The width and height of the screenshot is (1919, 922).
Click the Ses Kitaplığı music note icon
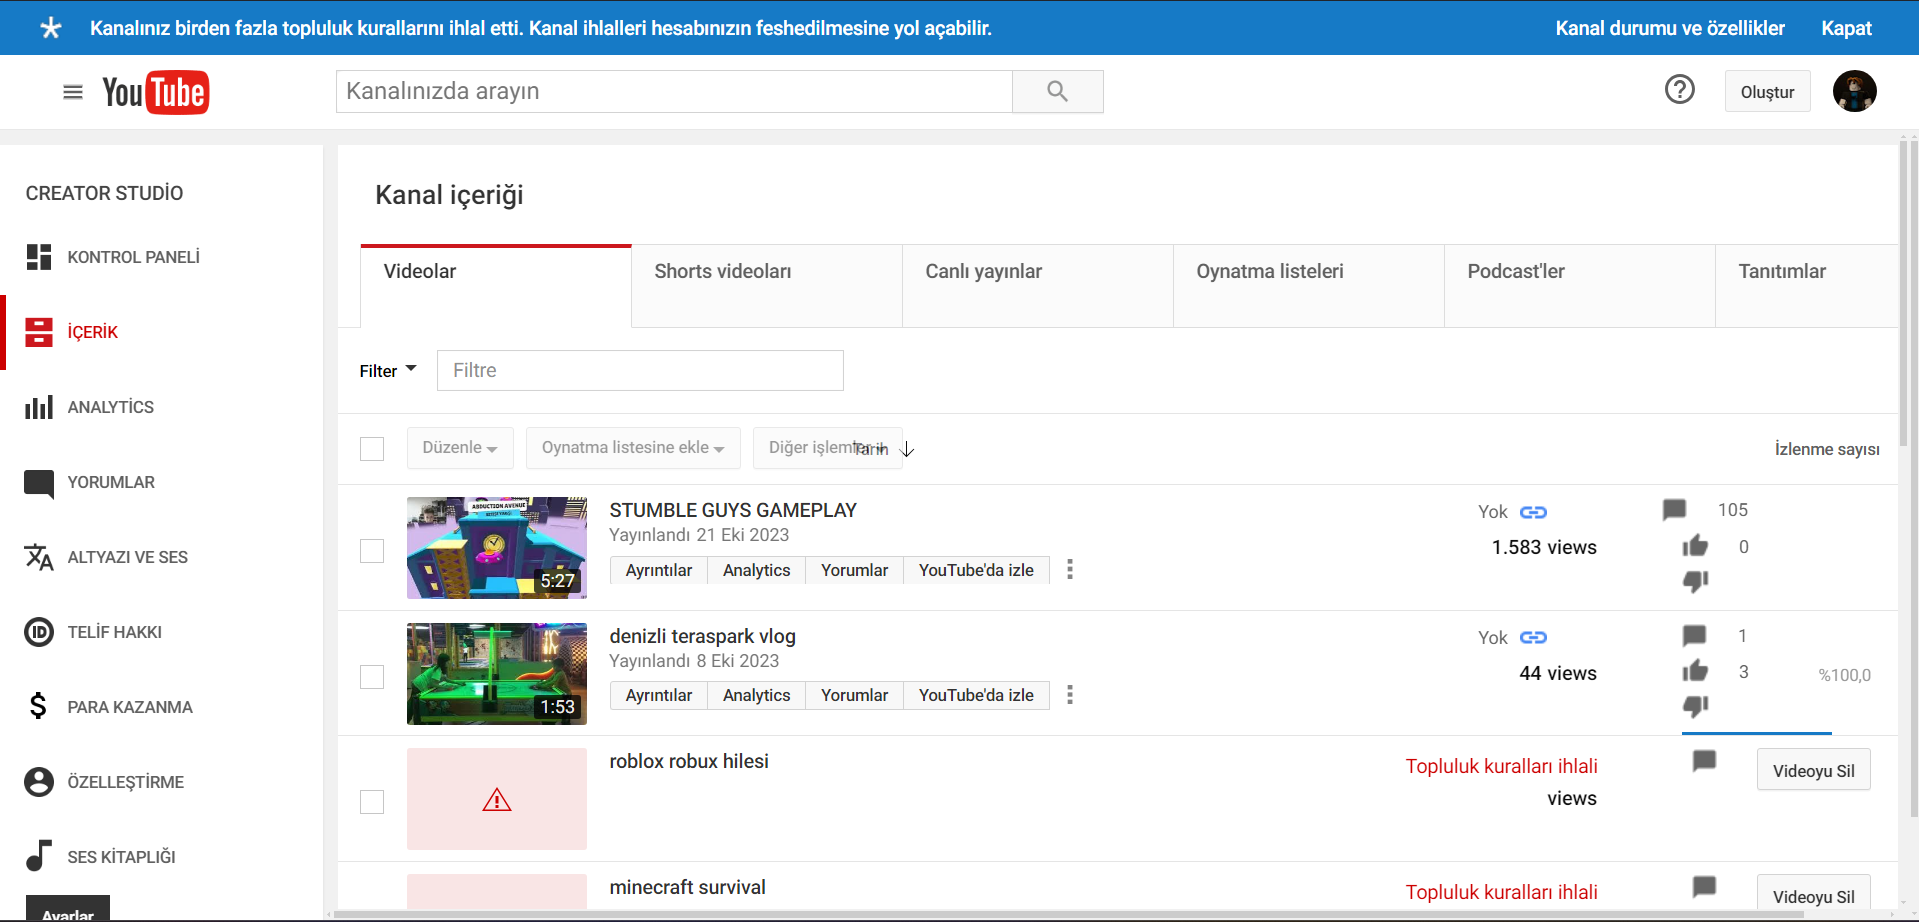coord(38,856)
